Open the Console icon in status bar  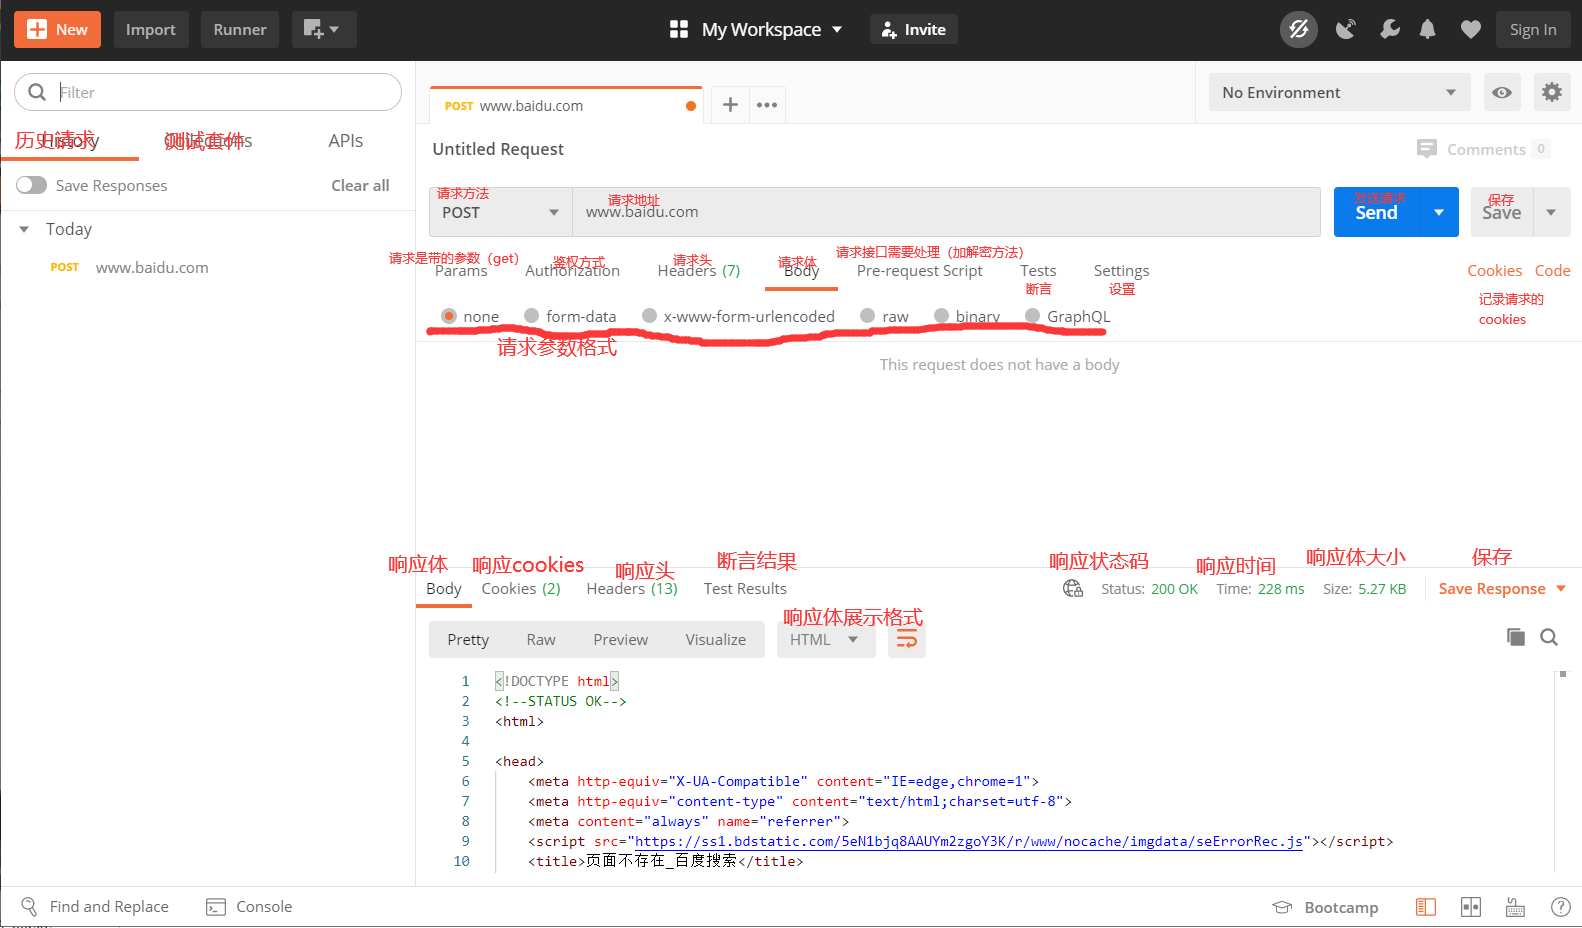click(216, 907)
